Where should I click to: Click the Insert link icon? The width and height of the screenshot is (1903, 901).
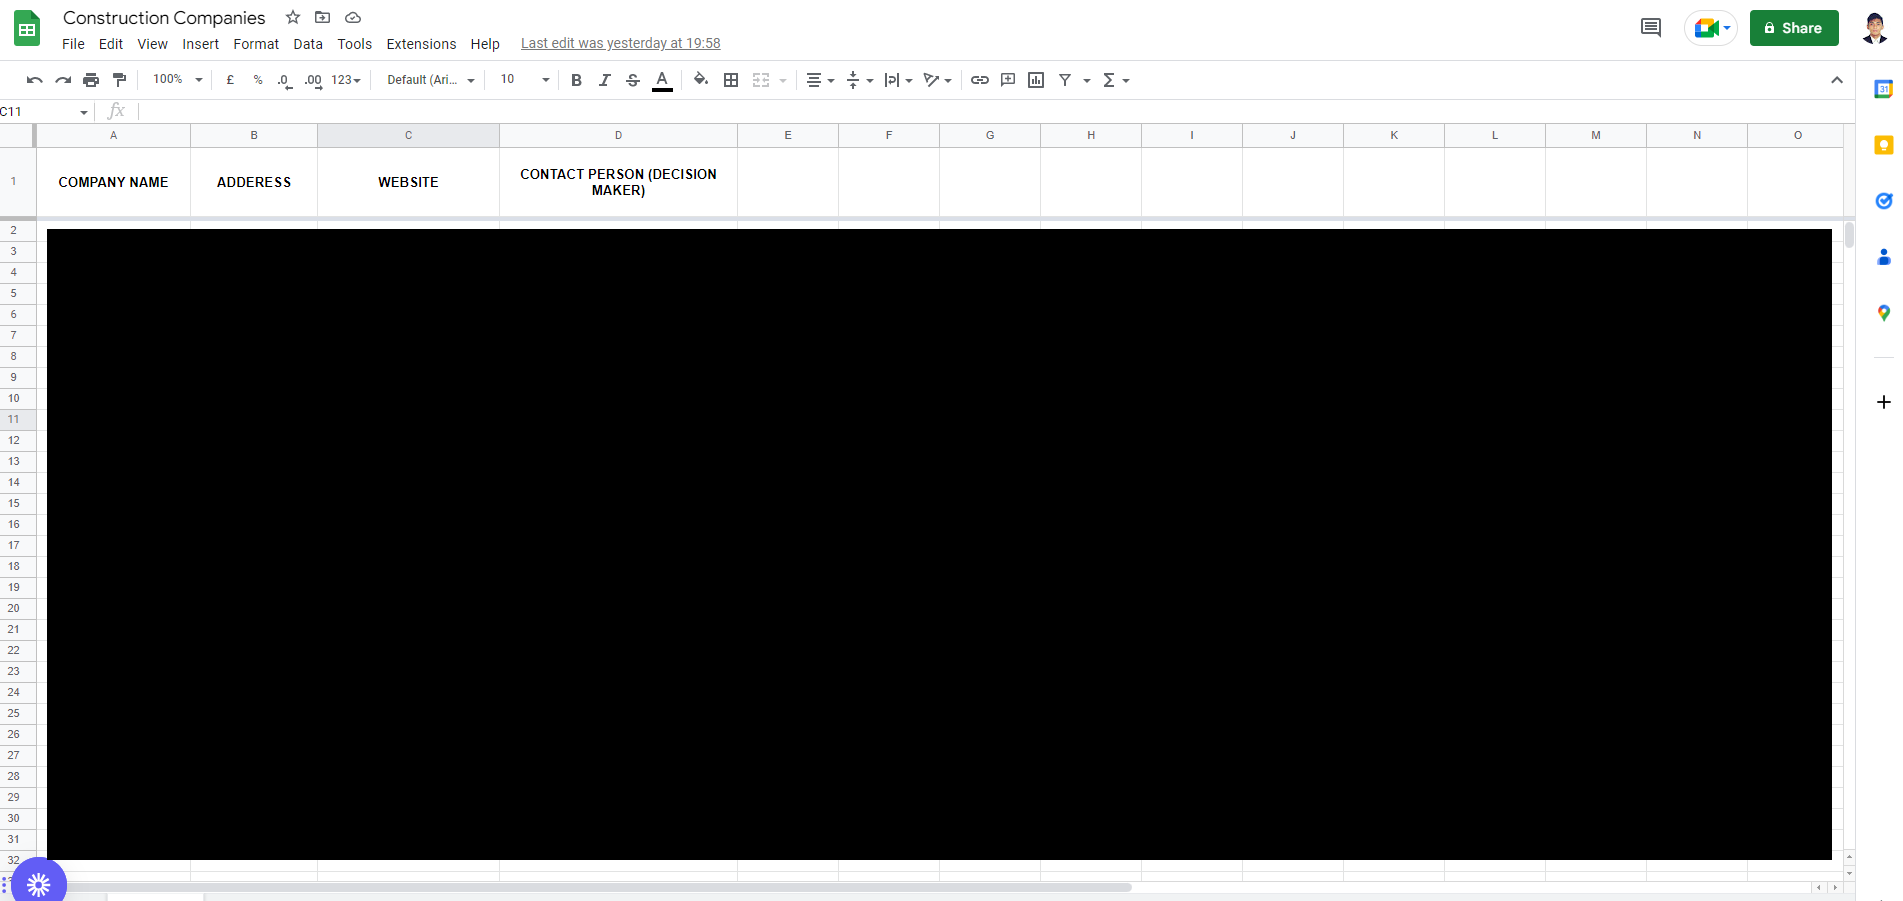click(980, 80)
